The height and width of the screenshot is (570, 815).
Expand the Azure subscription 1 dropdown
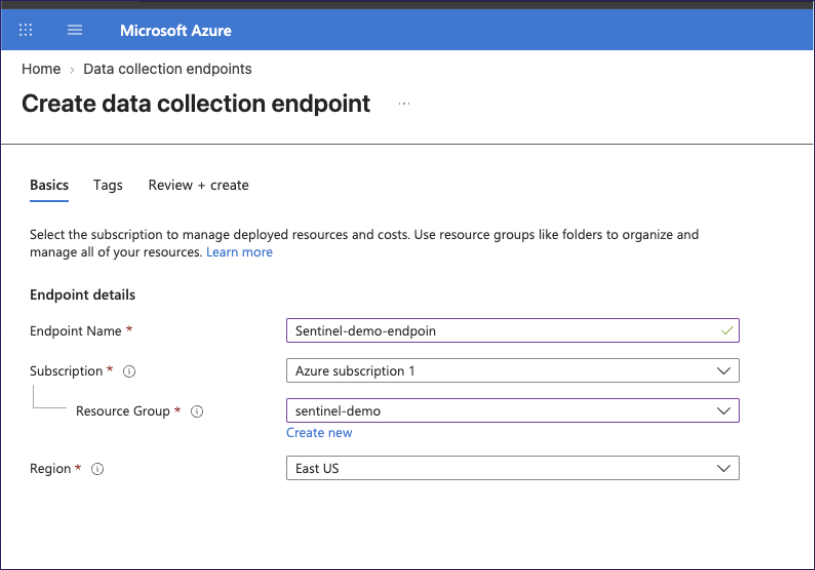[512, 370]
